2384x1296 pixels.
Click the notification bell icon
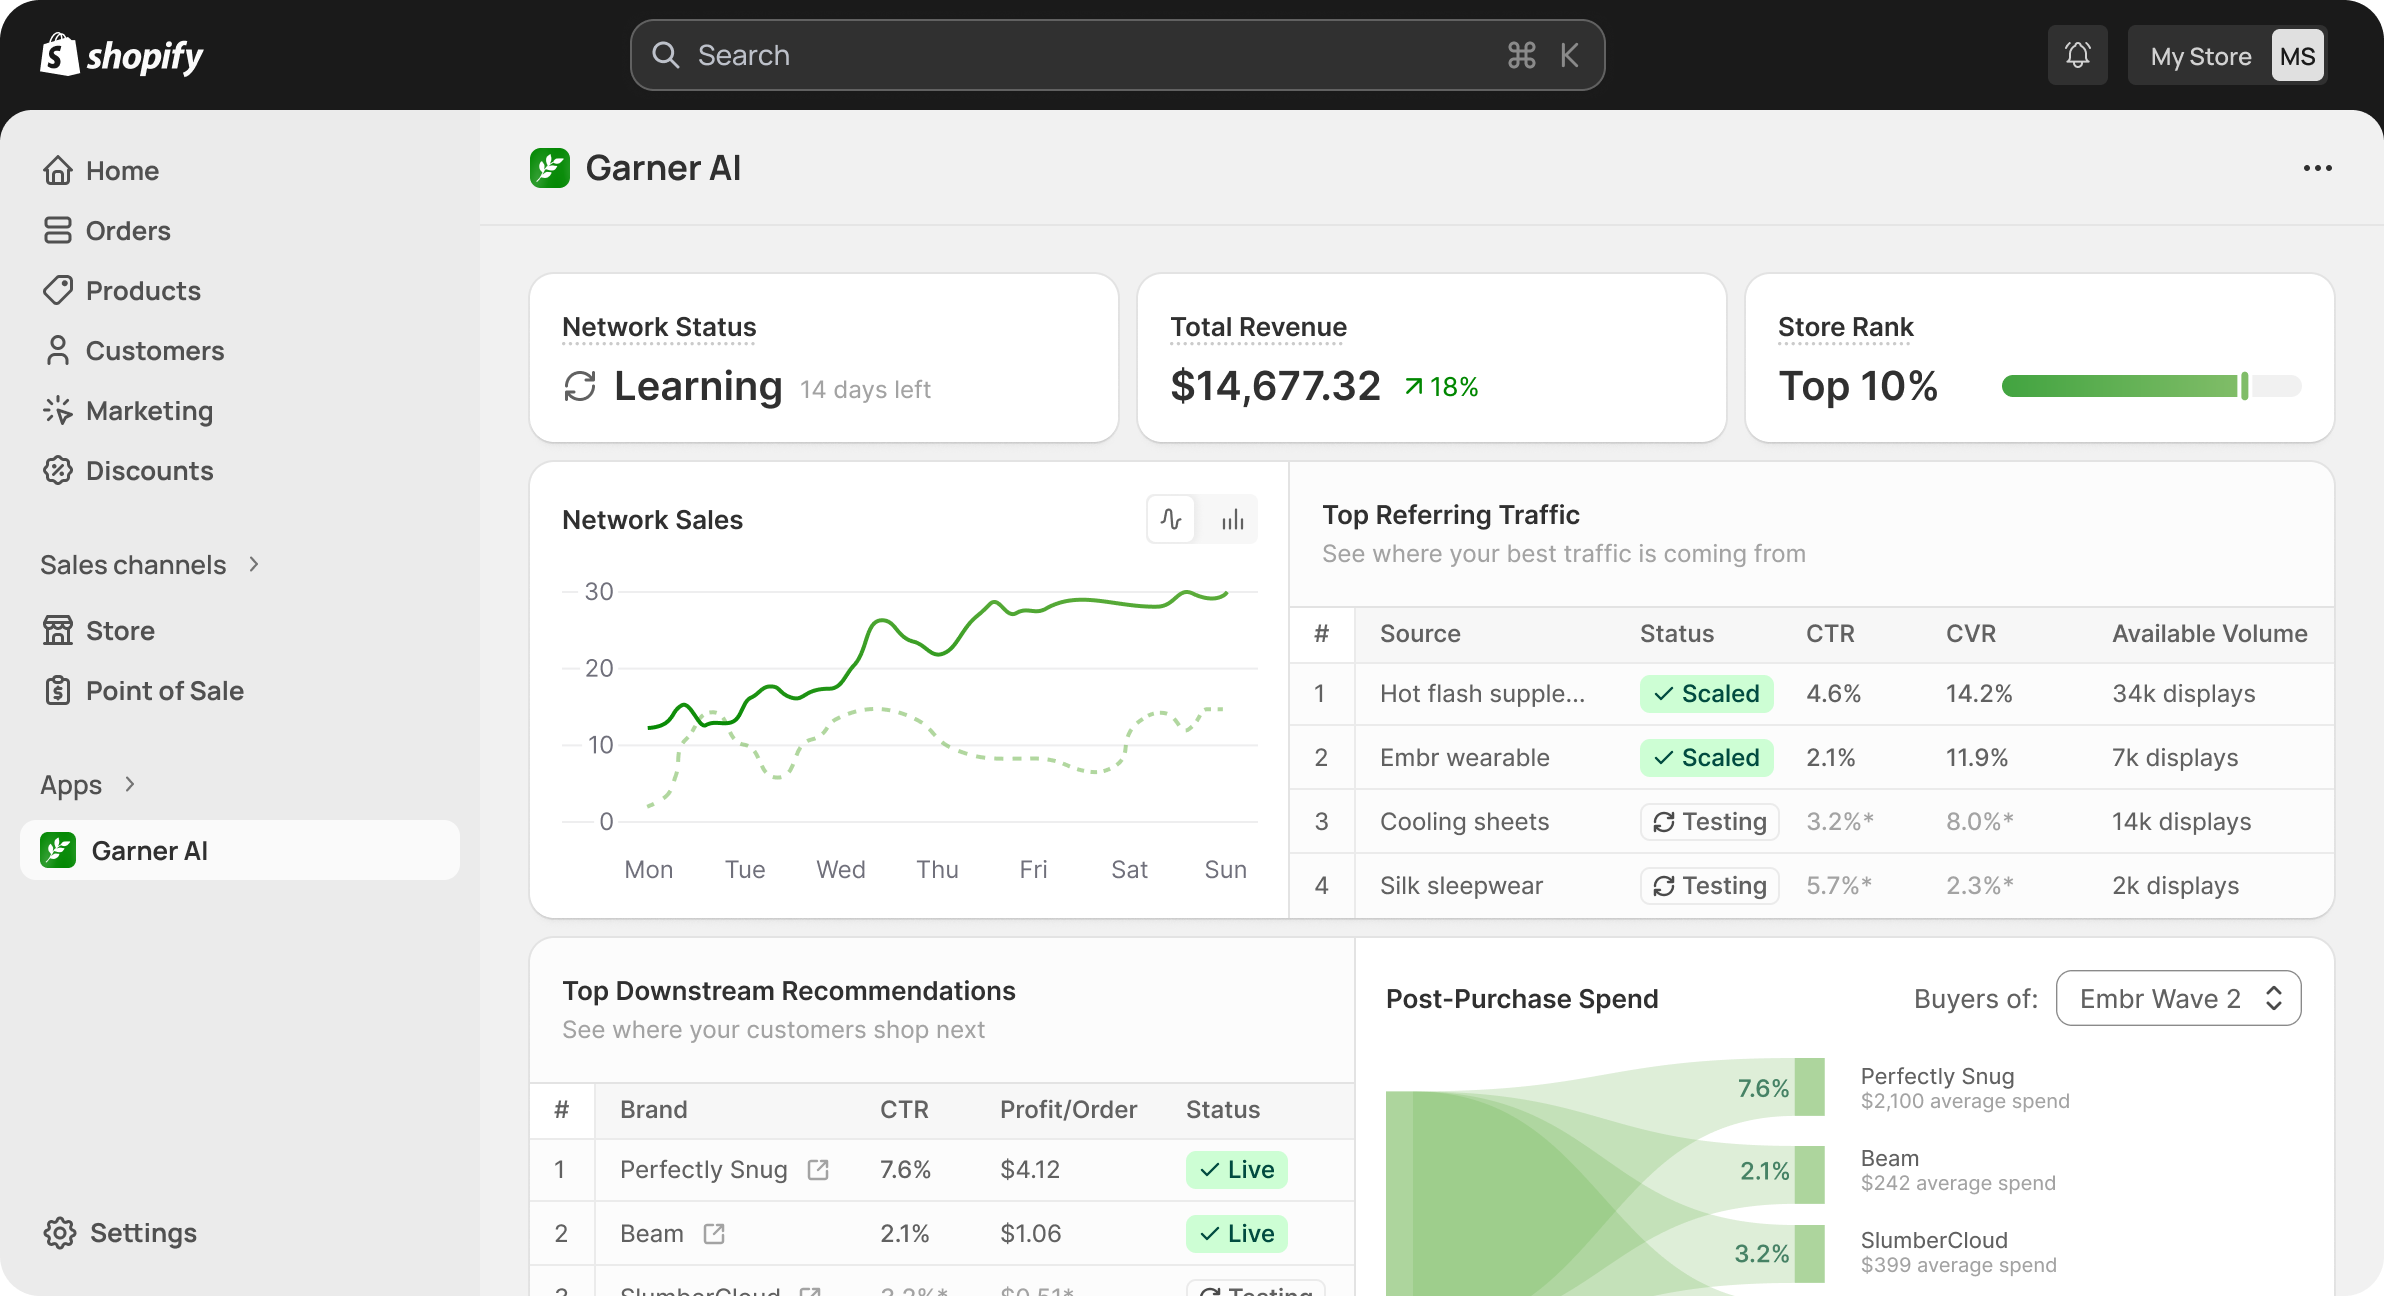click(2078, 55)
